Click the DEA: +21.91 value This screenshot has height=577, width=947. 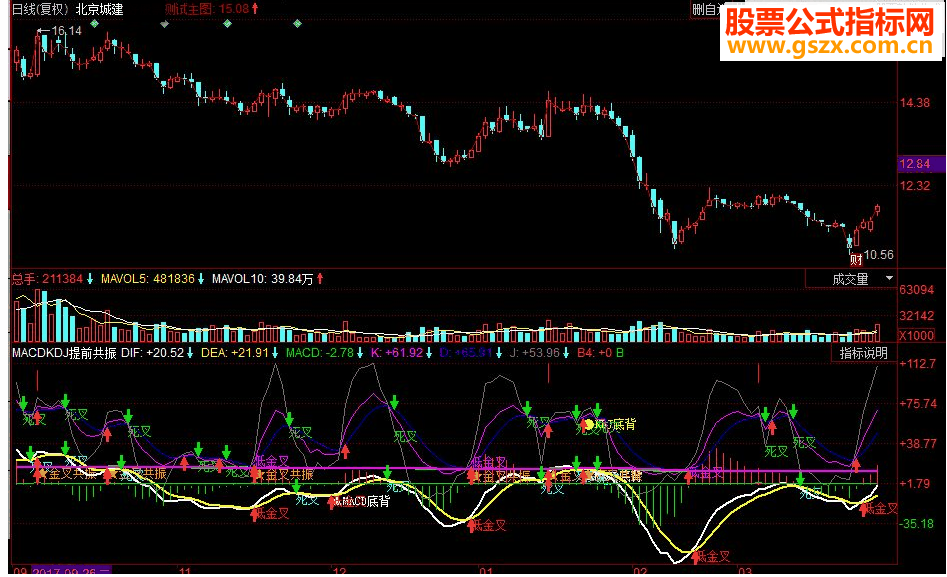tap(234, 352)
